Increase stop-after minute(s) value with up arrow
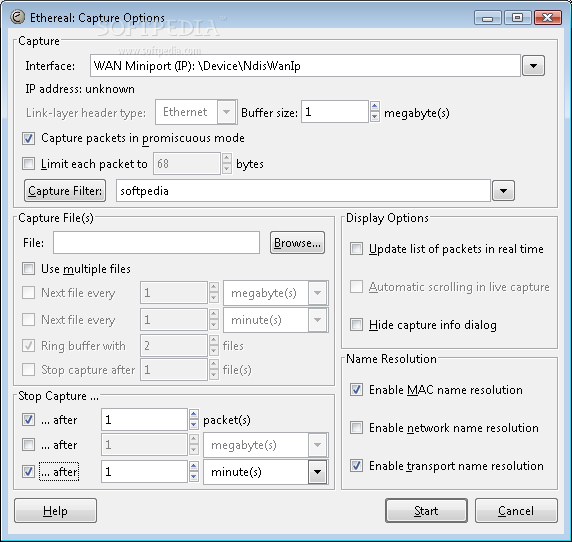572x542 pixels. pyautogui.click(x=194, y=466)
